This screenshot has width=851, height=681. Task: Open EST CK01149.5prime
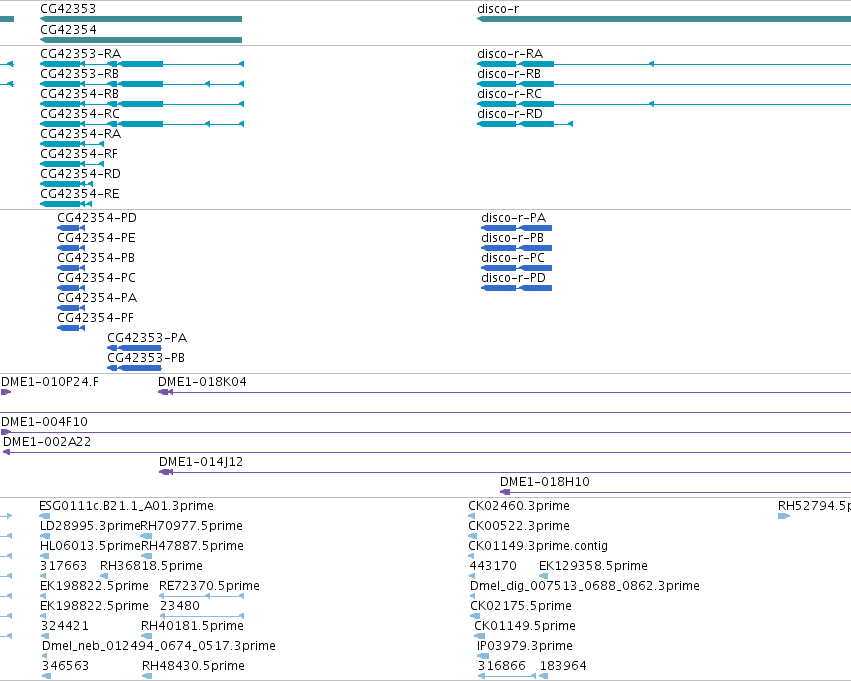(x=479, y=637)
